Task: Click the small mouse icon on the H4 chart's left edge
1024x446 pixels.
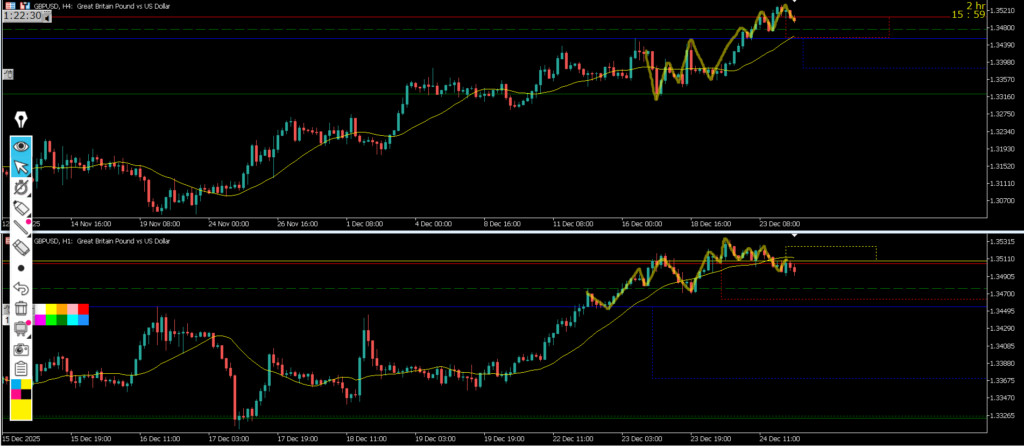Action: (8, 74)
